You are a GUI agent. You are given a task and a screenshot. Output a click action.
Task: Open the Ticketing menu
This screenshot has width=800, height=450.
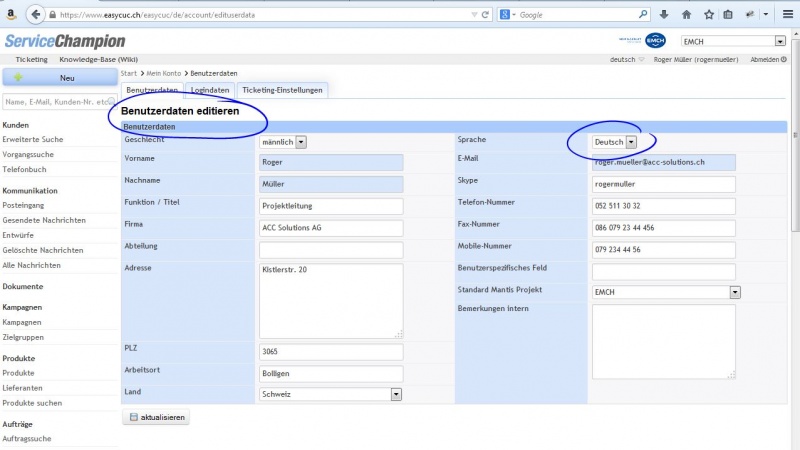[31, 59]
